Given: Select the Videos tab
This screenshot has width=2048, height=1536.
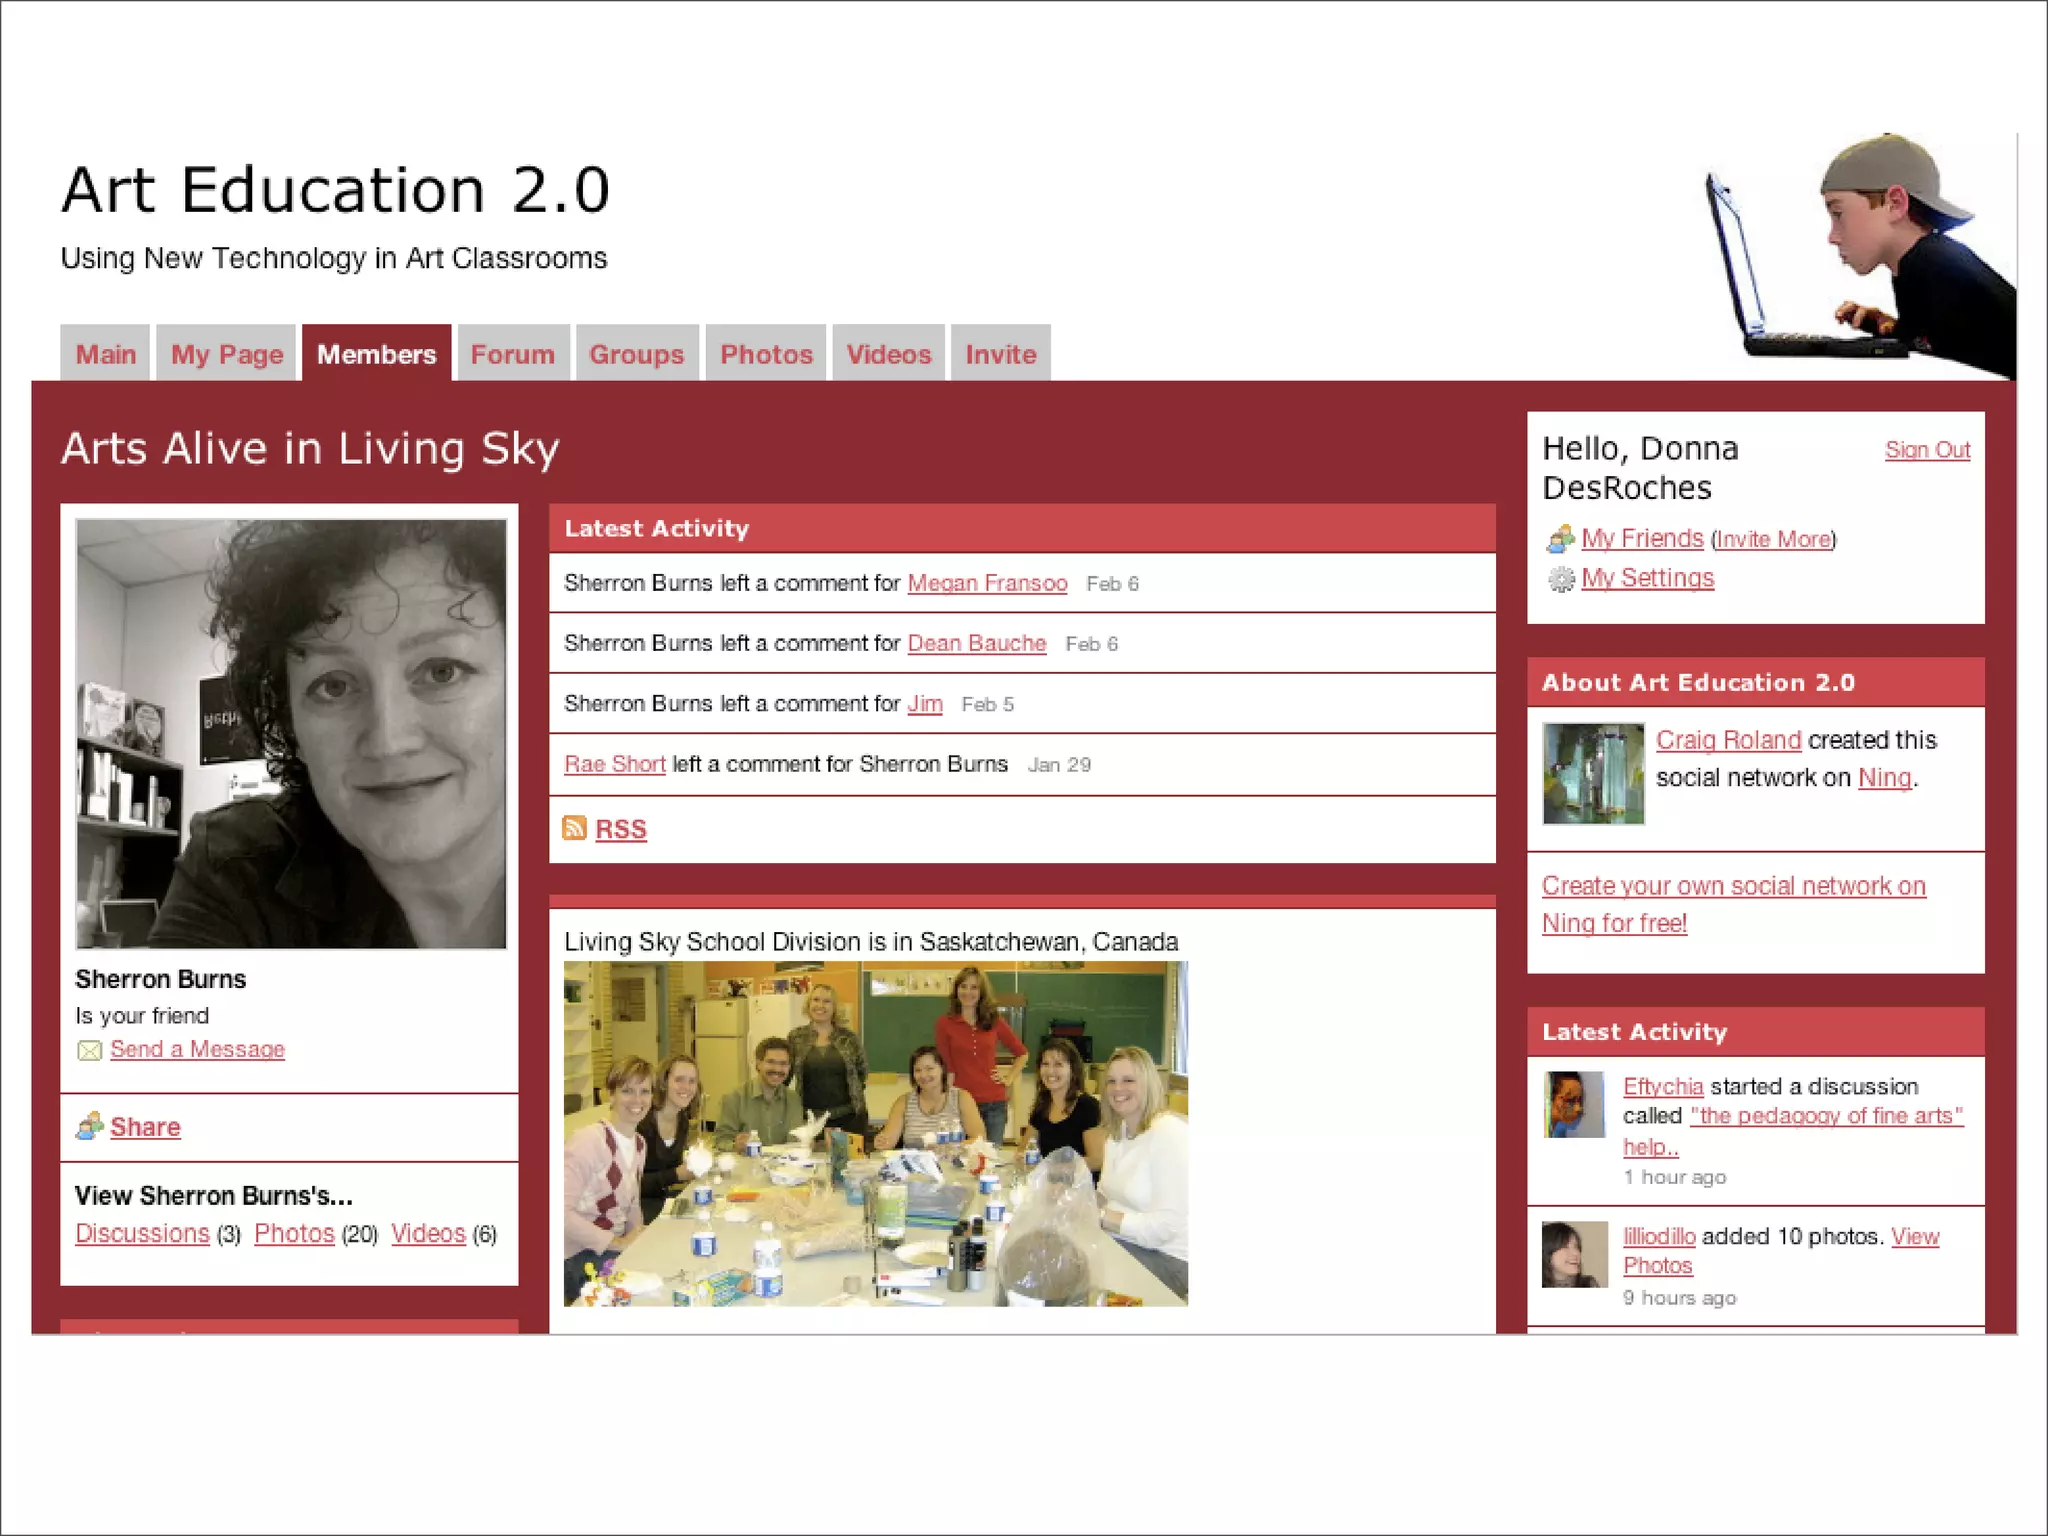Looking at the screenshot, I should point(888,354).
